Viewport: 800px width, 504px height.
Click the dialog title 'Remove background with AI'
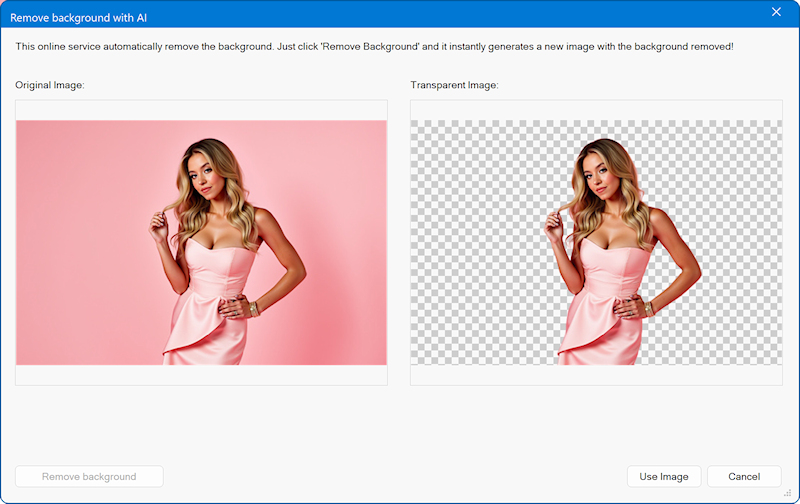coord(79,18)
